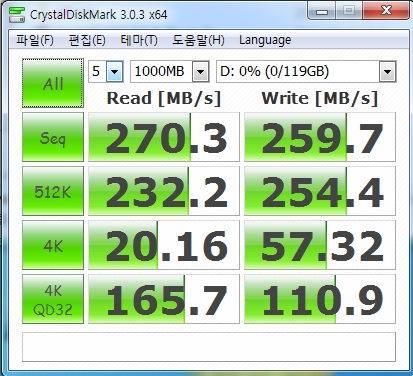Image resolution: width=413 pixels, height=376 pixels.
Task: Expand the 1000MB test size dropdown
Action: 200,71
